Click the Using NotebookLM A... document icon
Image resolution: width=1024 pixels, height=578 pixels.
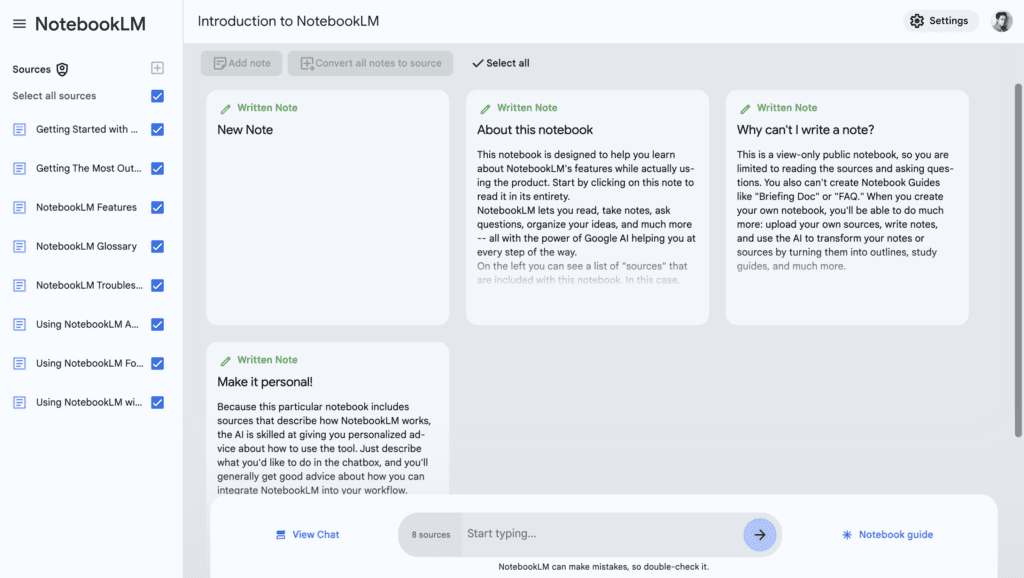point(20,325)
